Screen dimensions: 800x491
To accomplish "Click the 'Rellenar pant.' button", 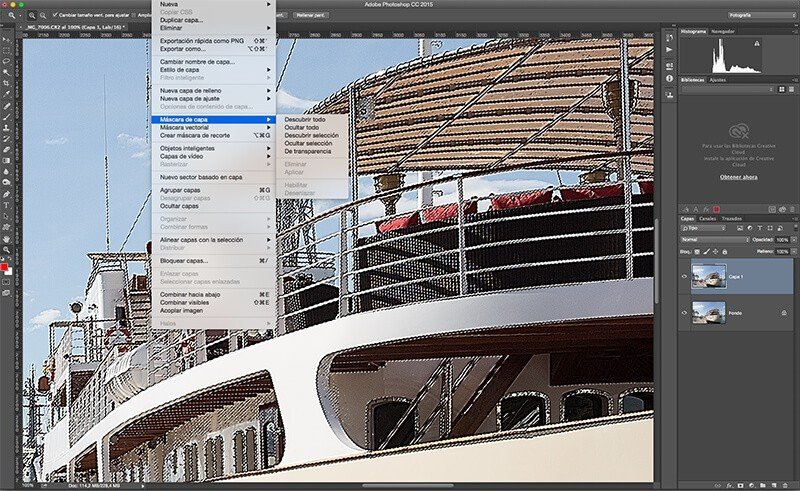I will [x=311, y=15].
